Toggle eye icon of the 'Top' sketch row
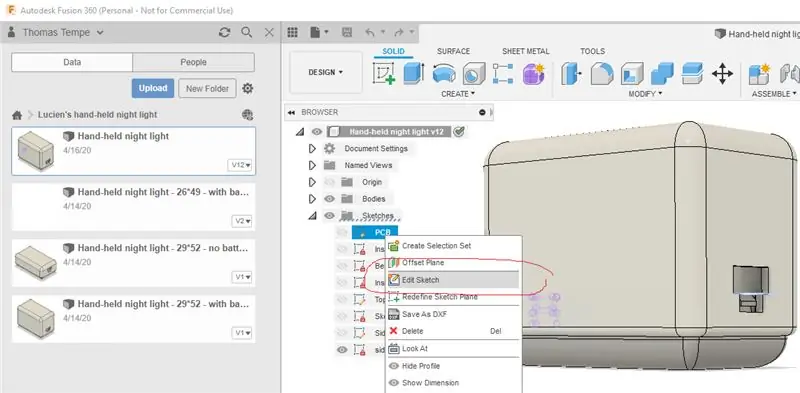 point(342,300)
